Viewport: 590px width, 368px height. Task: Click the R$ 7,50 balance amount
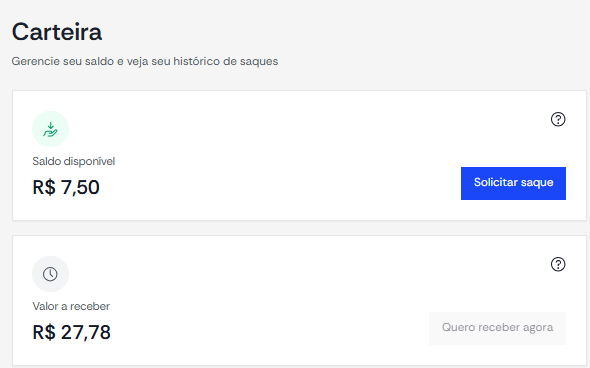tap(66, 187)
